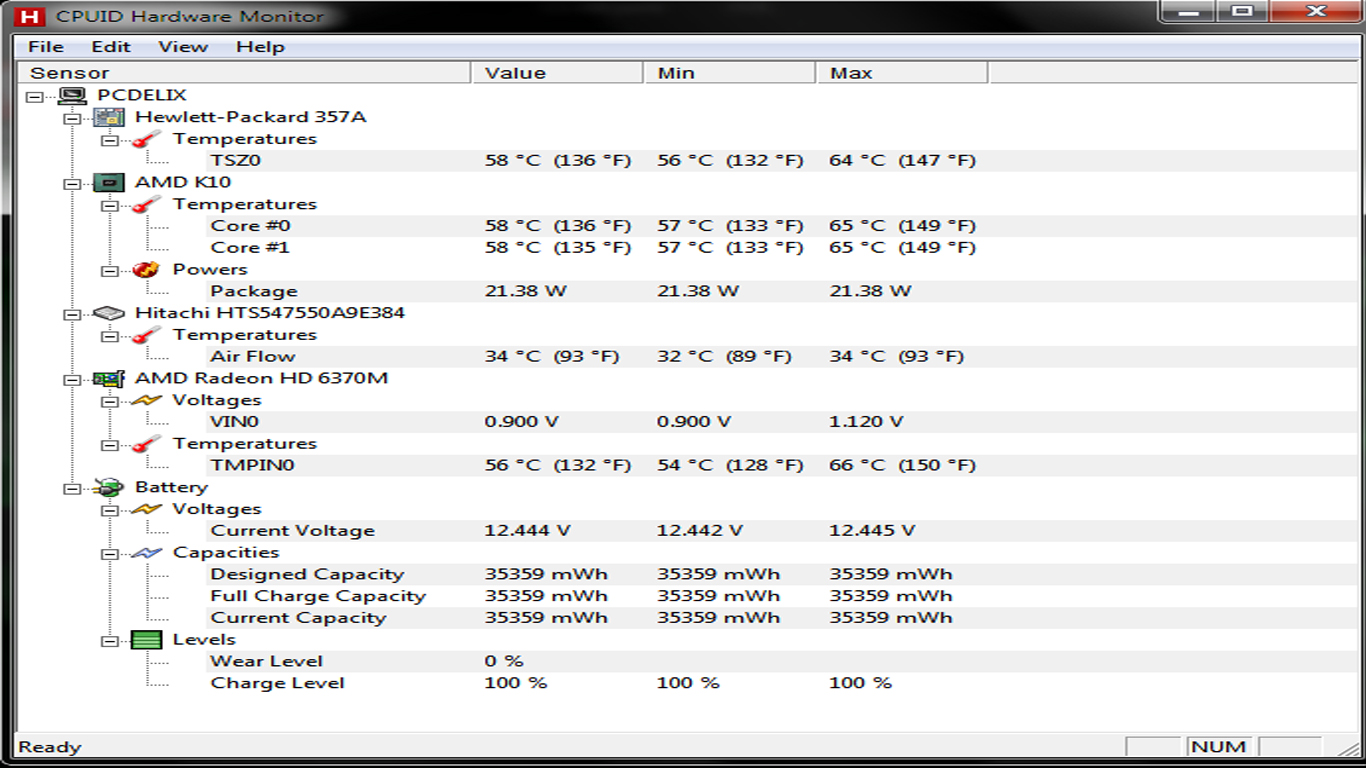Click thermometer icon under AMD K10
The height and width of the screenshot is (768, 1366).
click(146, 204)
